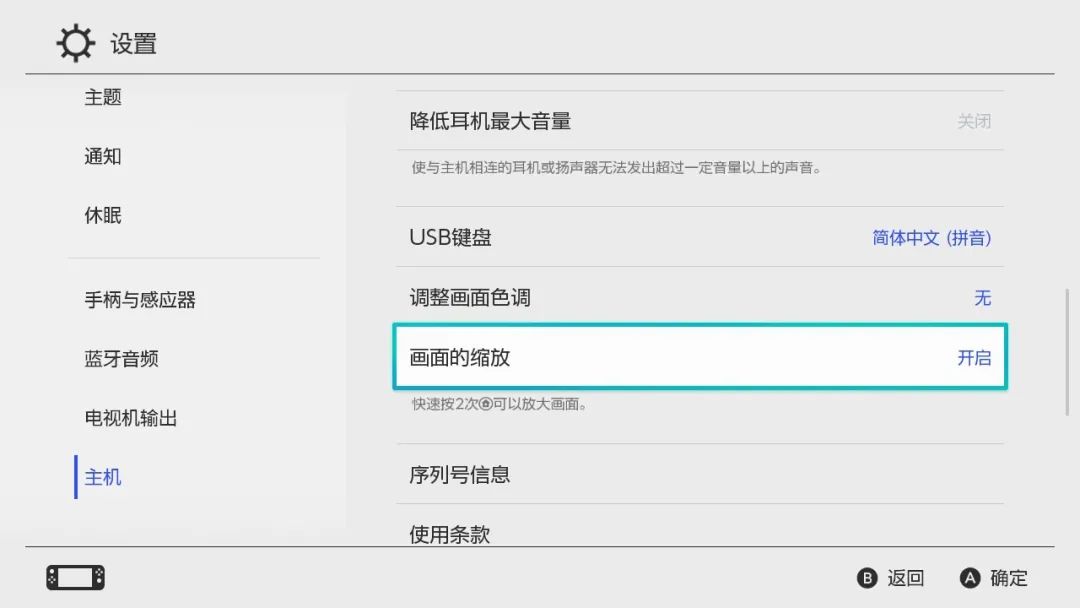Select 手柄与感应器 controller settings
The image size is (1080, 608).
[x=138, y=300]
